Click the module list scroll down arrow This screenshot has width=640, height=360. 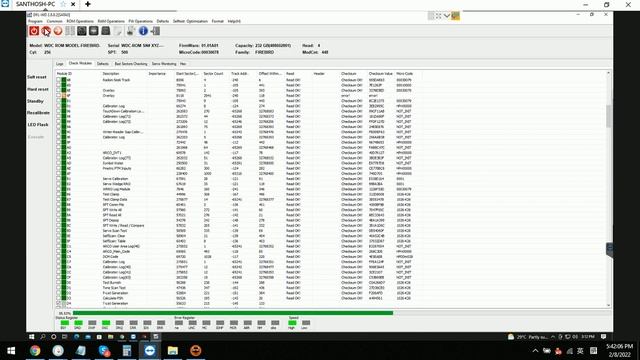pyautogui.click(x=609, y=305)
